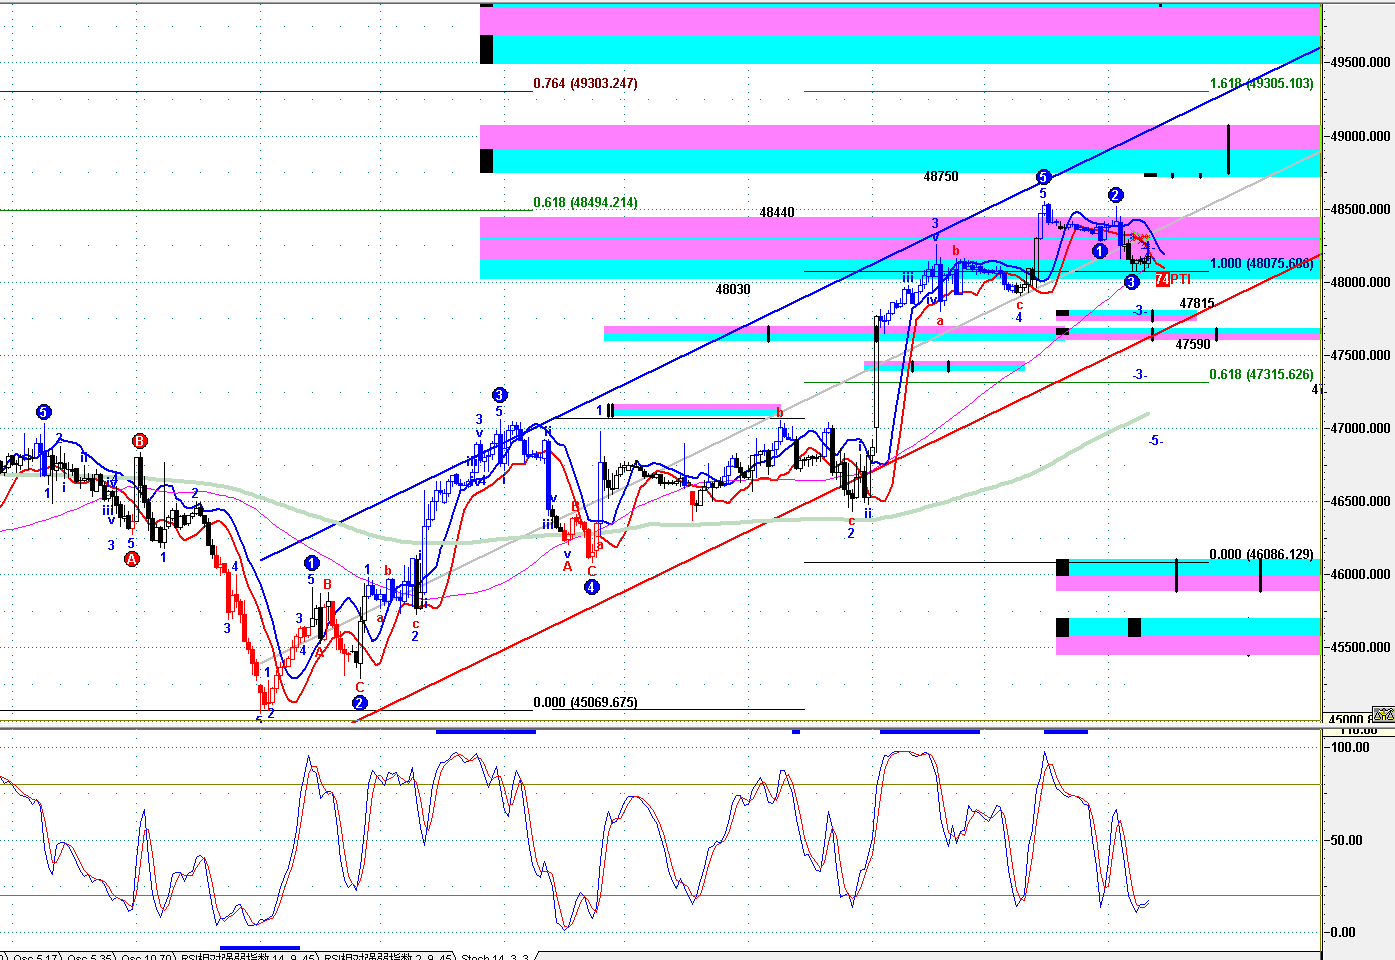Switch to the Osc 5,17 indicator tab
Screen dimensions: 1395x960
tap(33, 956)
